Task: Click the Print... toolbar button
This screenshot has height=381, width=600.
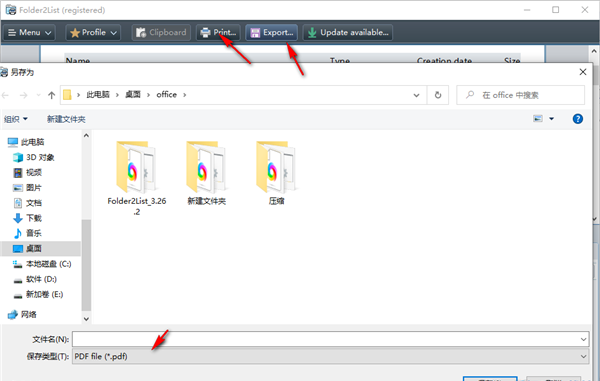Action: pos(218,33)
